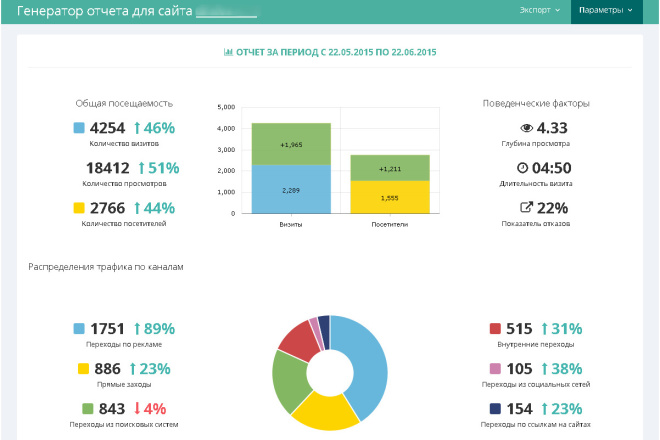The width and height of the screenshot is (660, 440).
Task: Click the bar chart icon in the report title
Action: [228, 52]
